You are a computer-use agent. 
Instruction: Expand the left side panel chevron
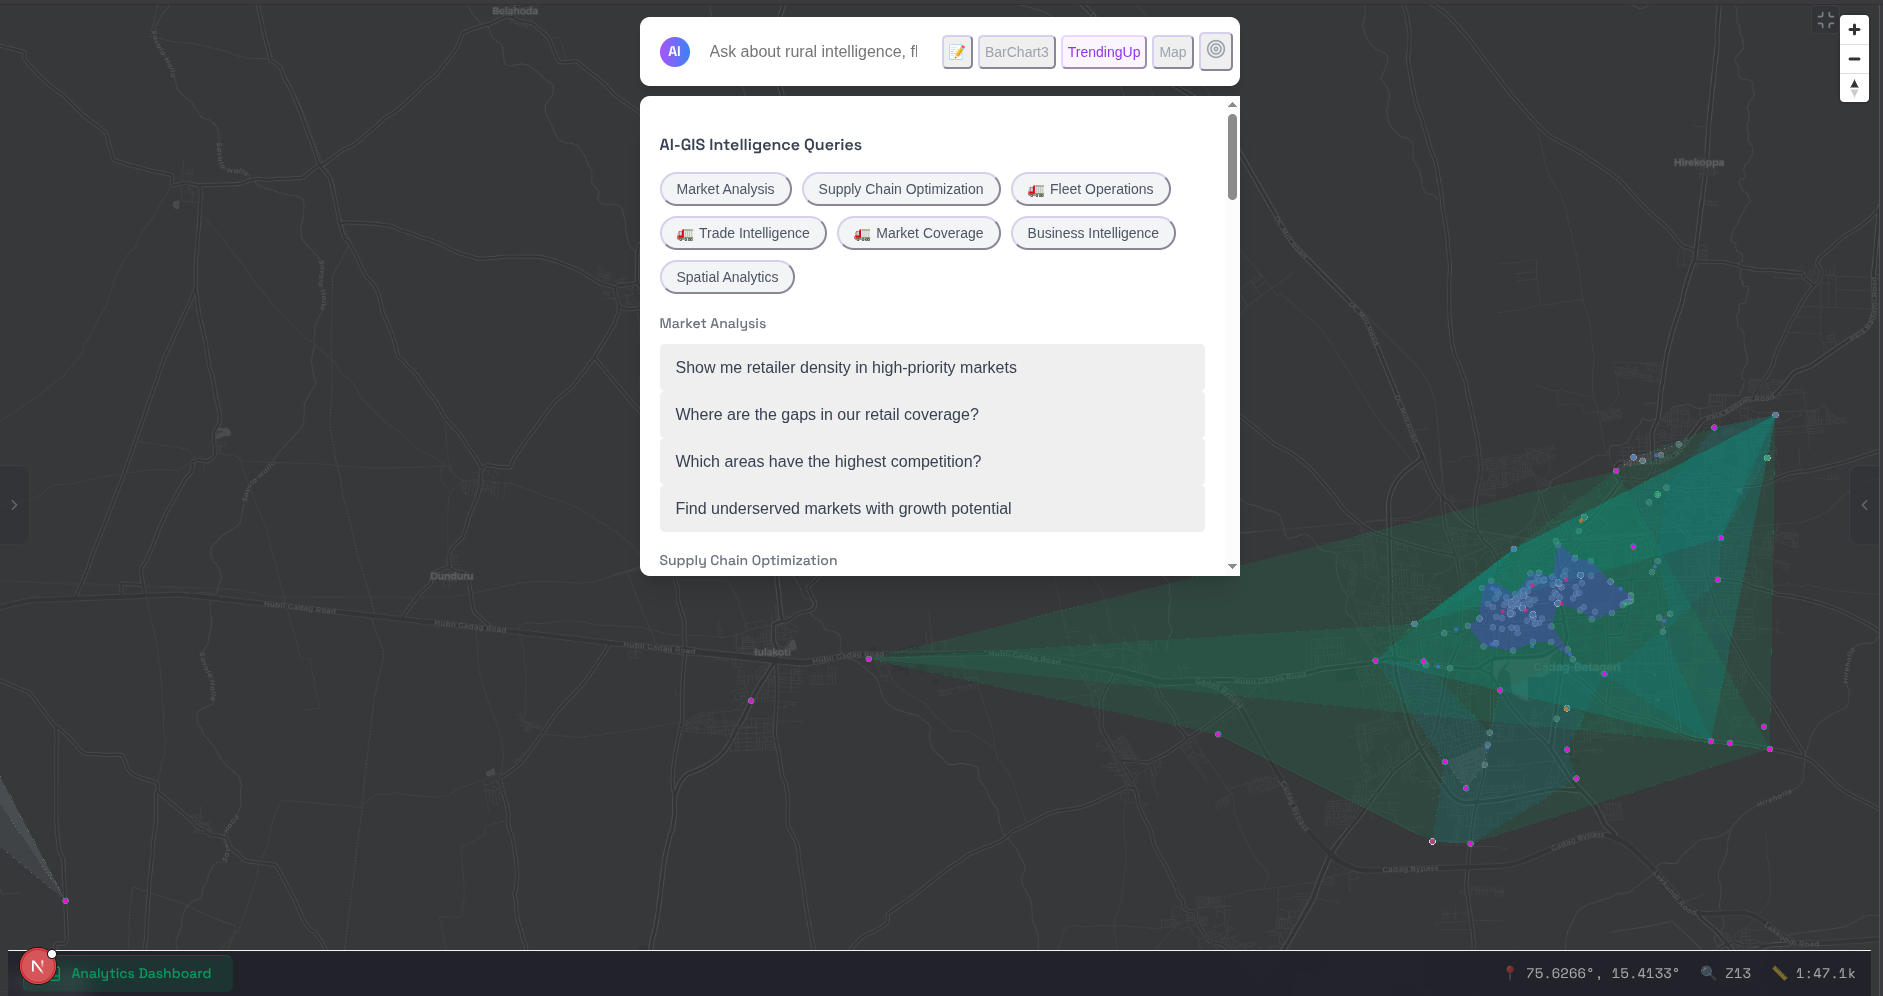(14, 505)
